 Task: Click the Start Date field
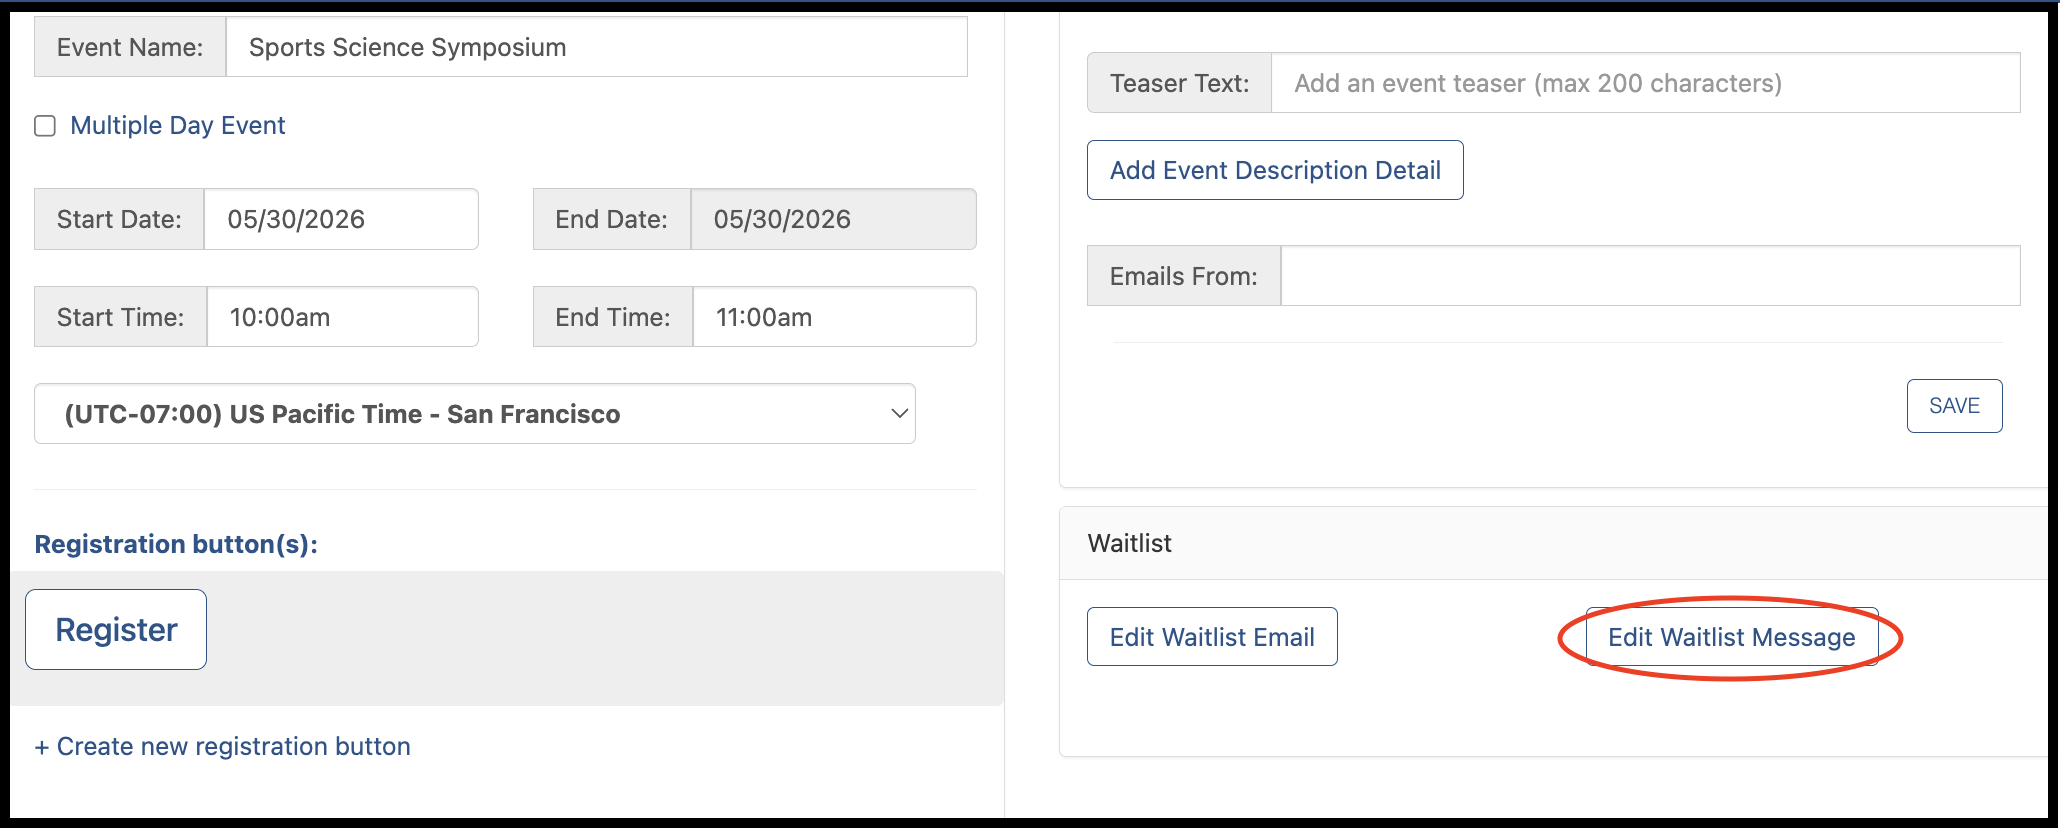coord(341,219)
